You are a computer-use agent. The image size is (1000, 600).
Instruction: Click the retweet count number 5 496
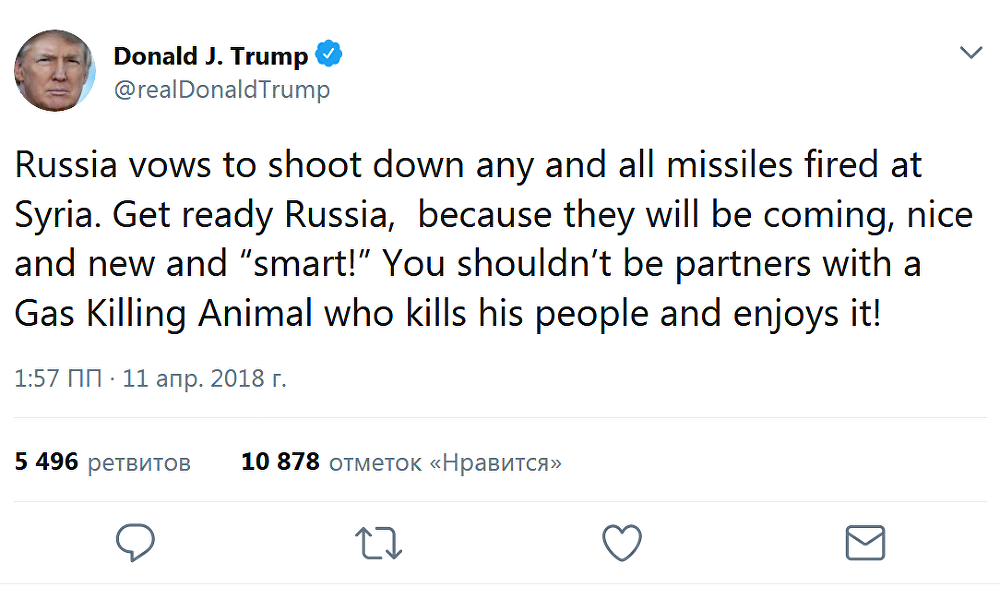(46, 462)
